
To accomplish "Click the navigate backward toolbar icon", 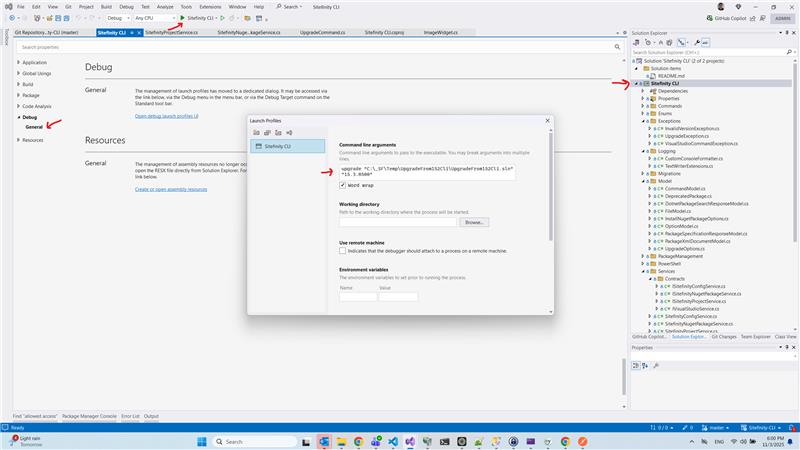I will coord(12,18).
